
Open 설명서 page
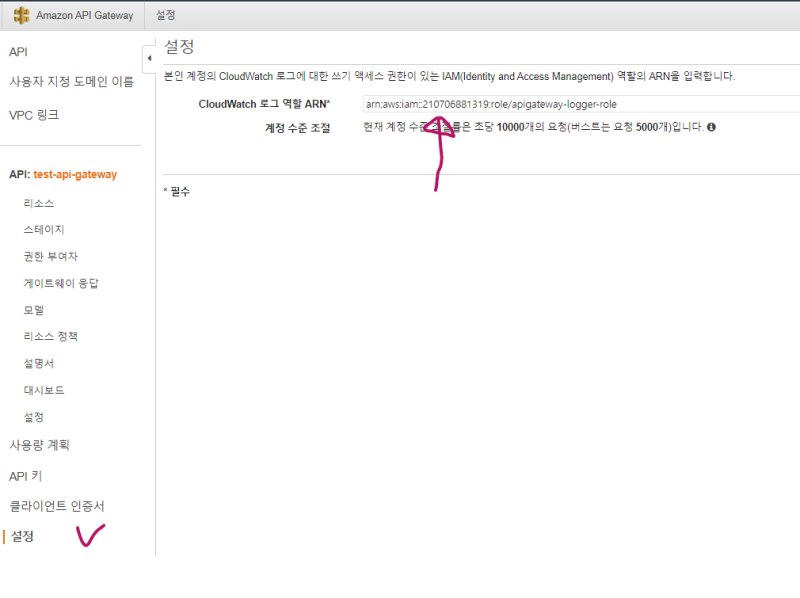(38, 364)
